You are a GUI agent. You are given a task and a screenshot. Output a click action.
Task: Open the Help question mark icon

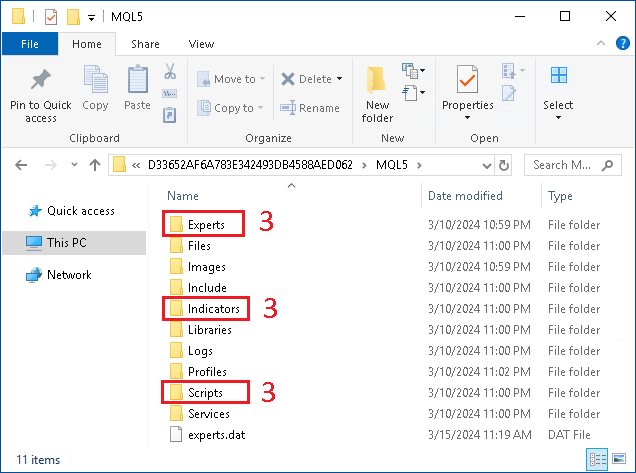tap(623, 43)
